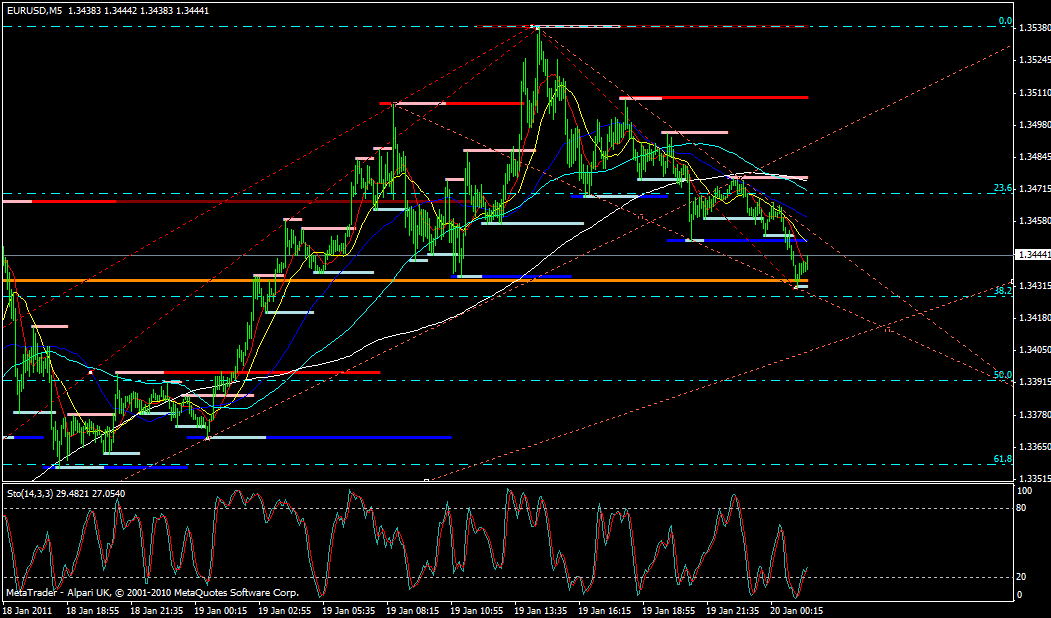Click the 61.8 Fibonacci level label

point(1002,458)
